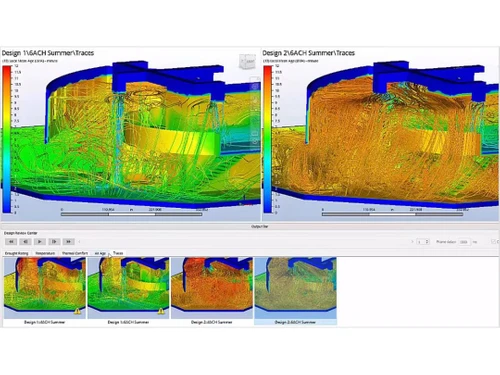Click the Design 1\6ACH Summer\Traces title
500x375 pixels.
click(x=48, y=53)
